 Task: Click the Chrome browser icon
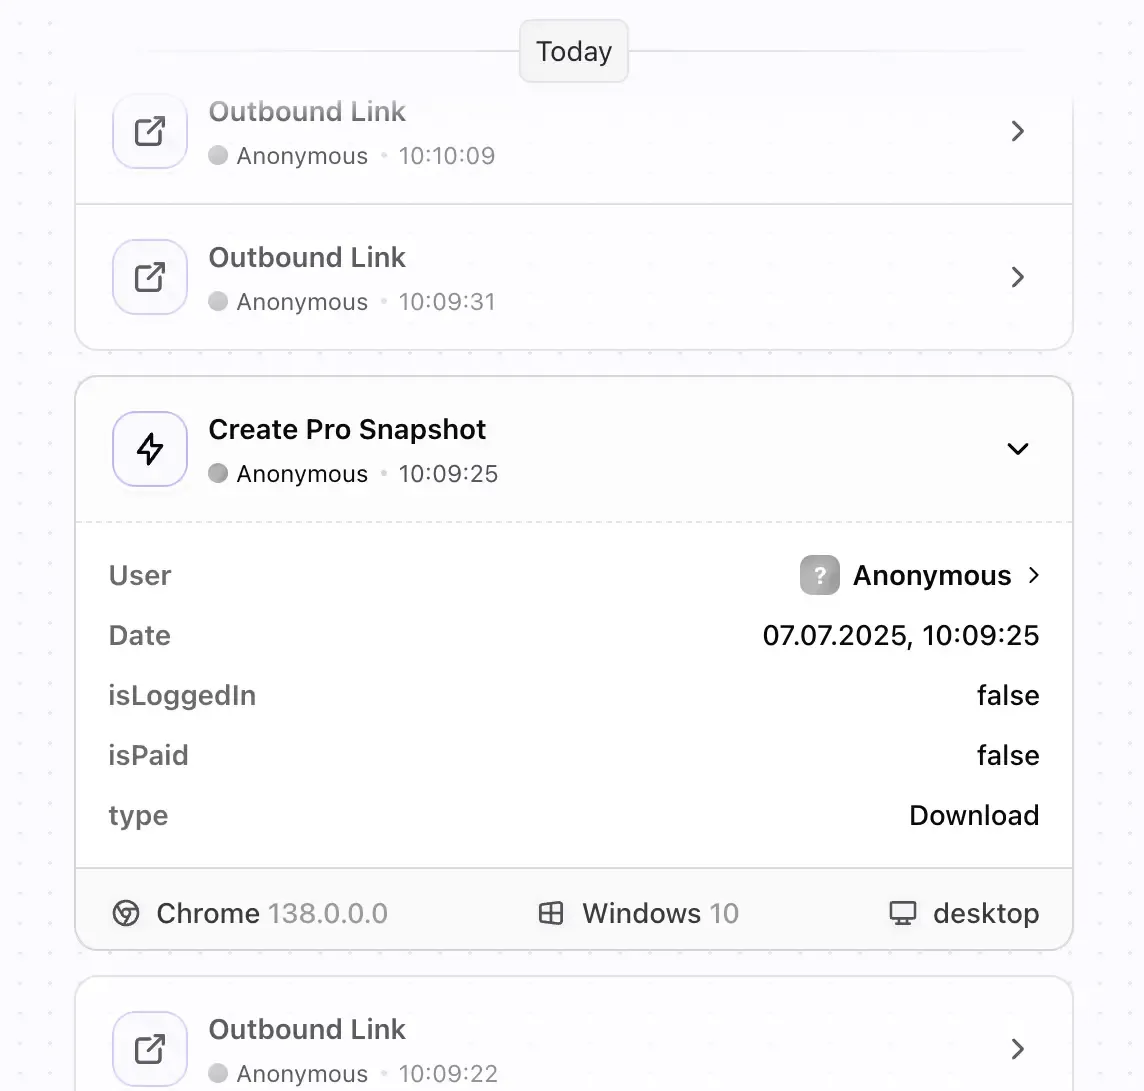point(126,913)
